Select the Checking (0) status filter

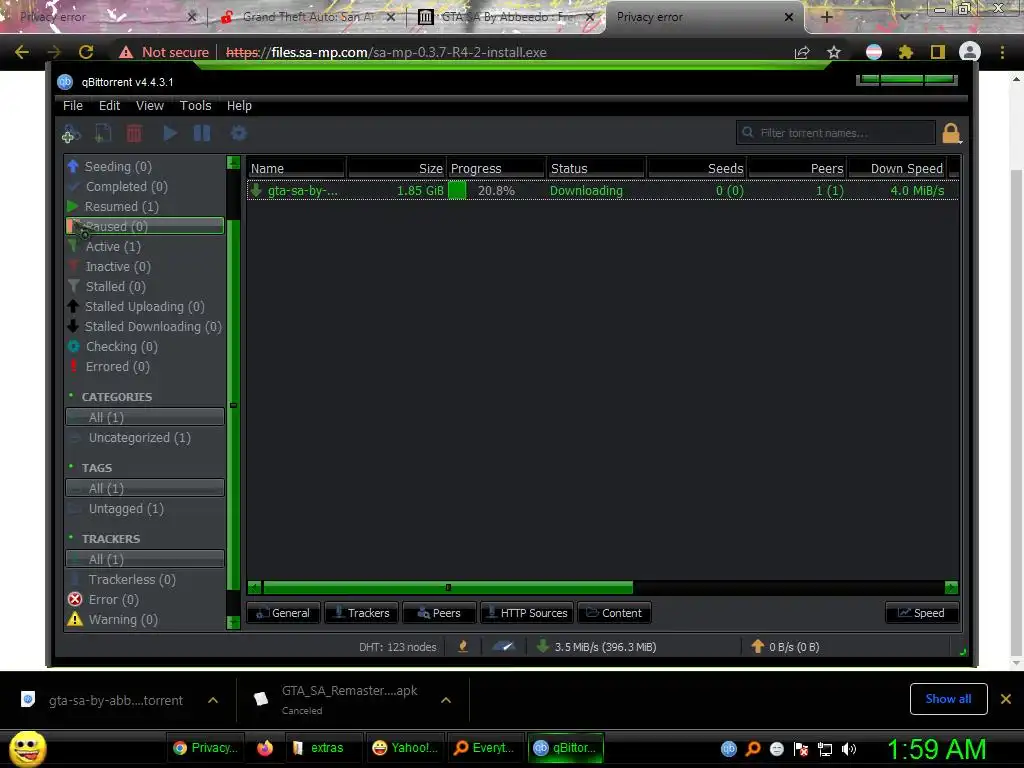[x=144, y=346]
